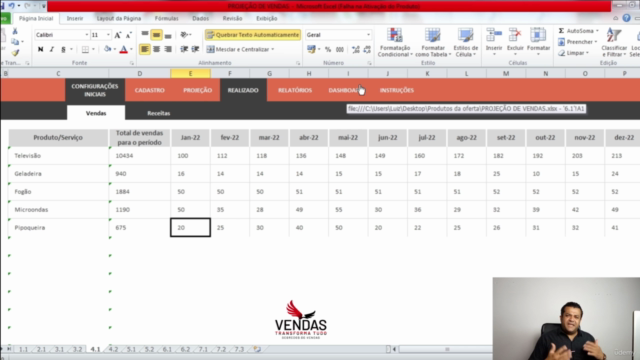The width and height of the screenshot is (640, 360).
Task: Click the Format Painter brush icon
Action: (x=15, y=53)
